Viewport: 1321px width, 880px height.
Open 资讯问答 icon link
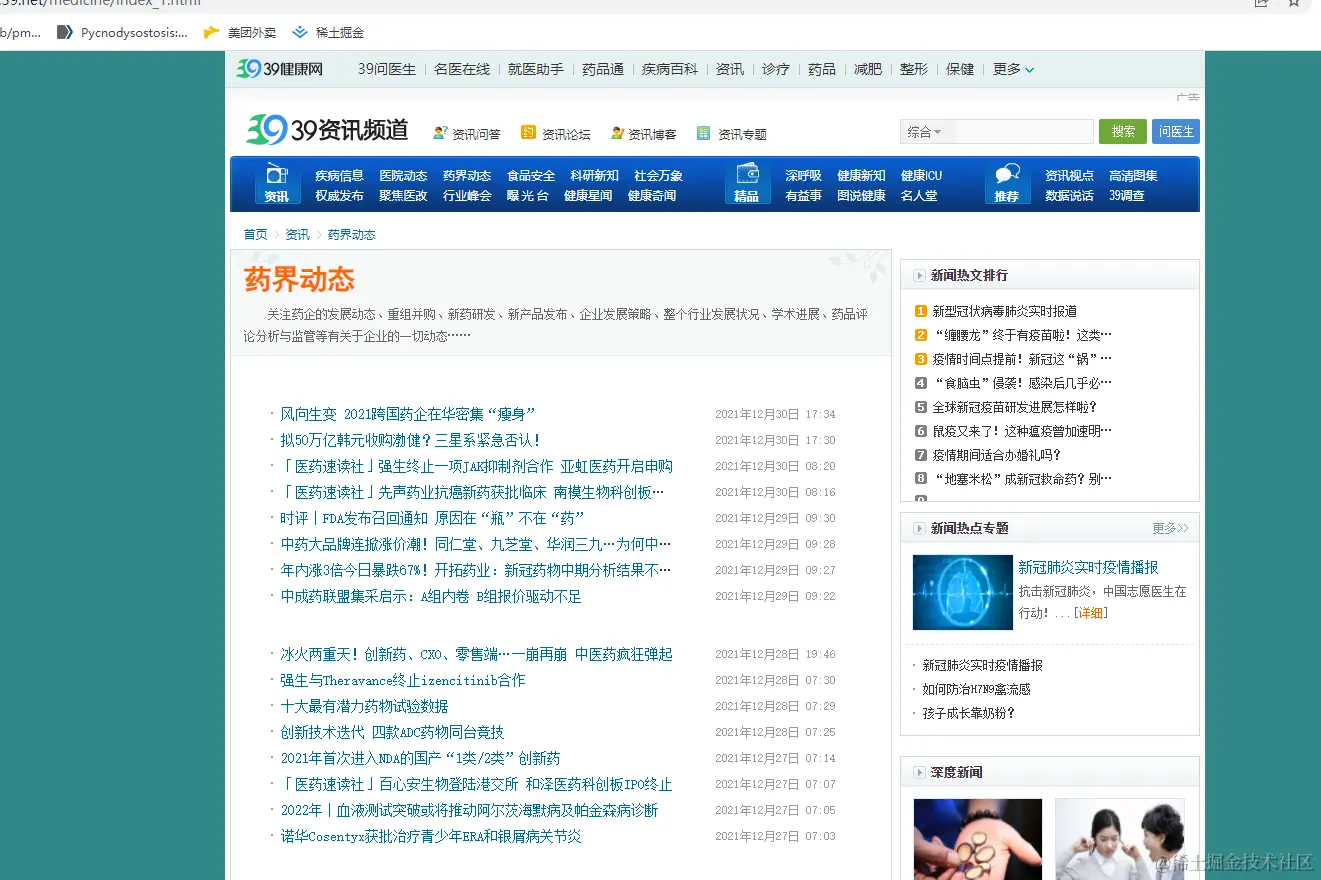click(x=466, y=134)
